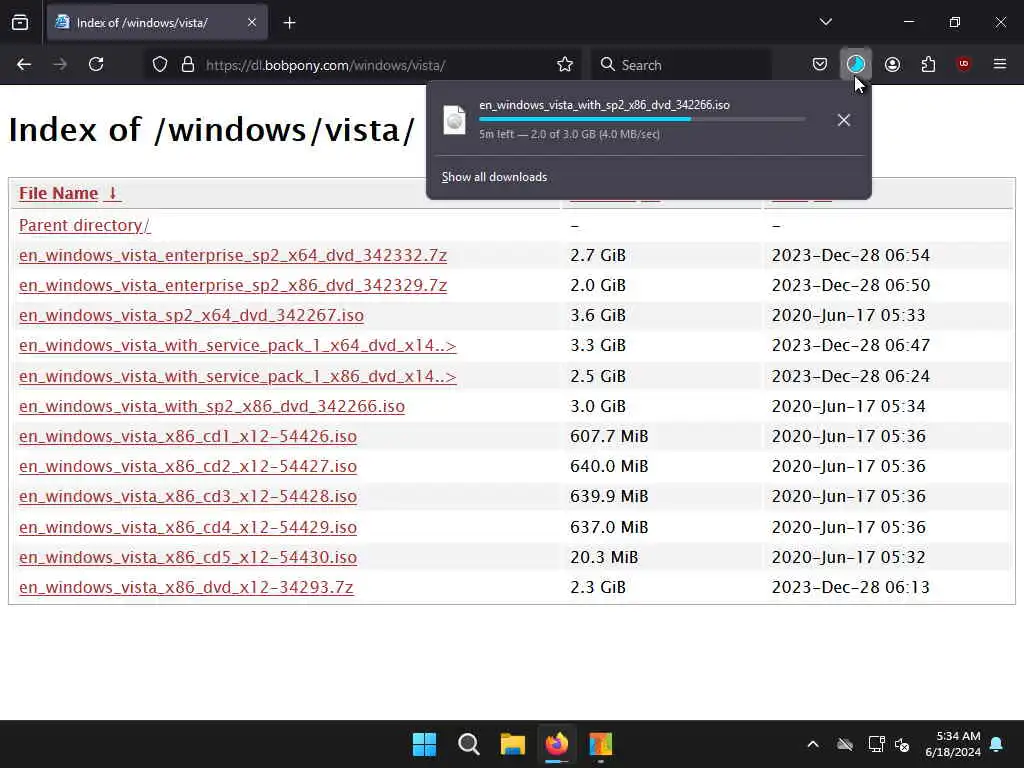This screenshot has width=1024, height=768.
Task: View site security padlock info
Action: 188,65
